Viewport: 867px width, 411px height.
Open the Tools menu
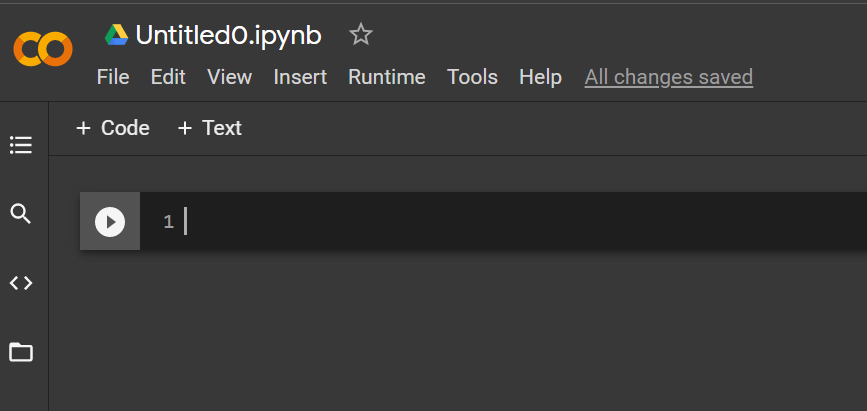coord(472,77)
